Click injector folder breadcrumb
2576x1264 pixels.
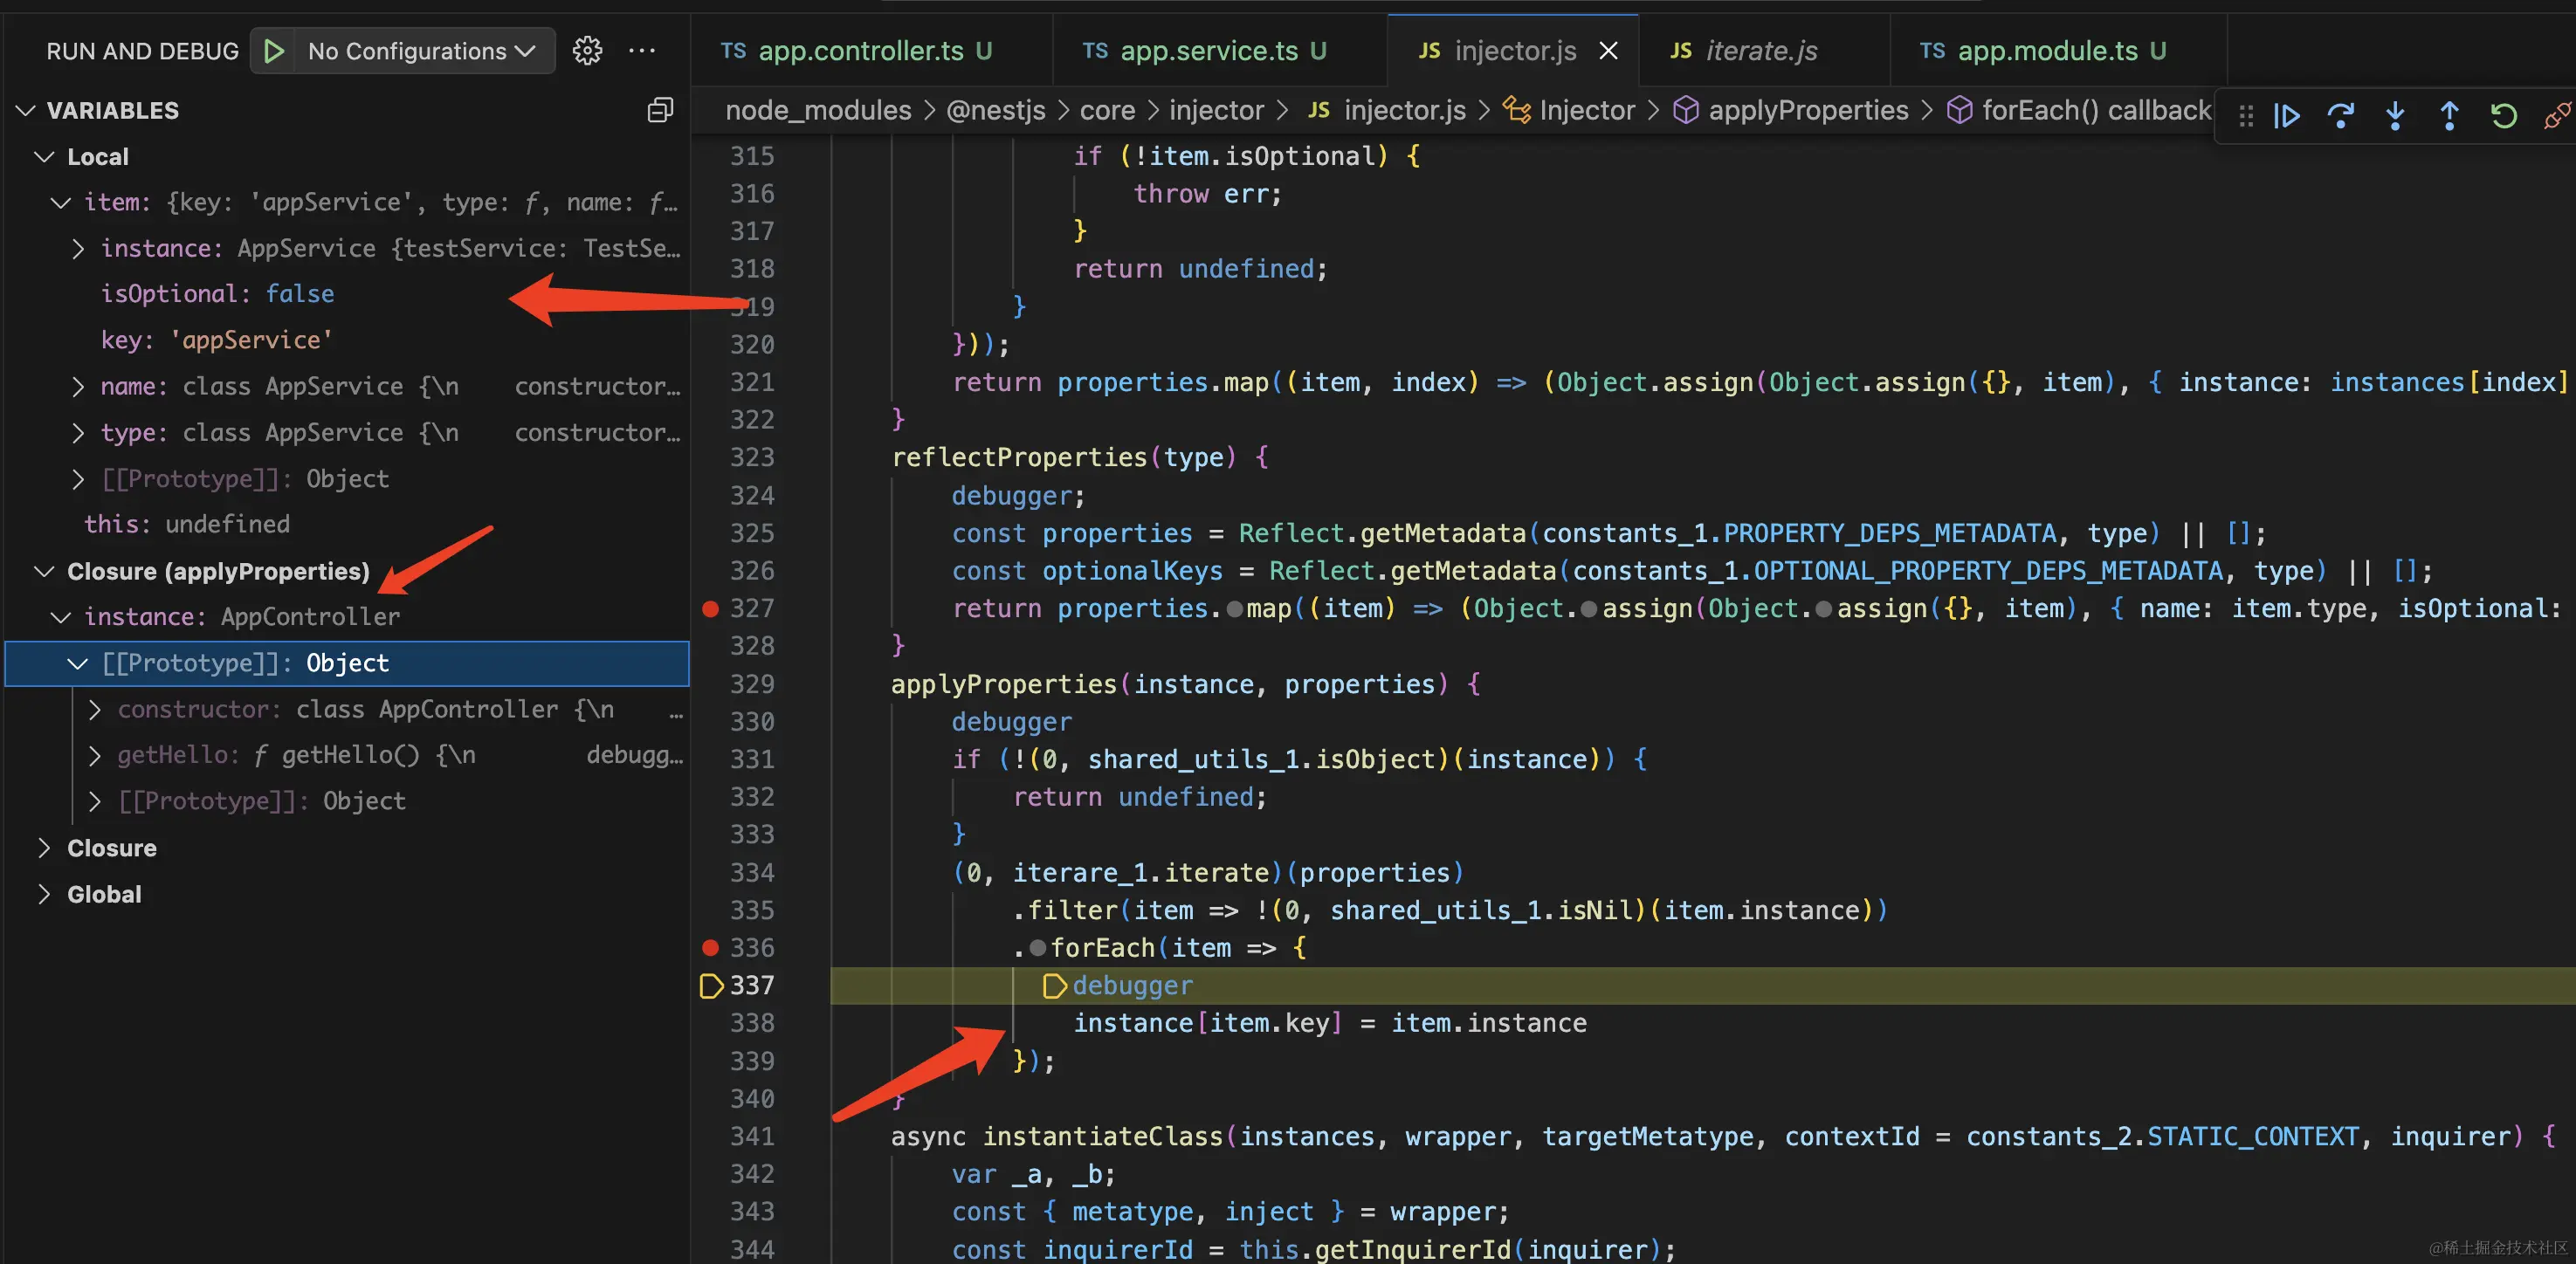click(x=1216, y=110)
